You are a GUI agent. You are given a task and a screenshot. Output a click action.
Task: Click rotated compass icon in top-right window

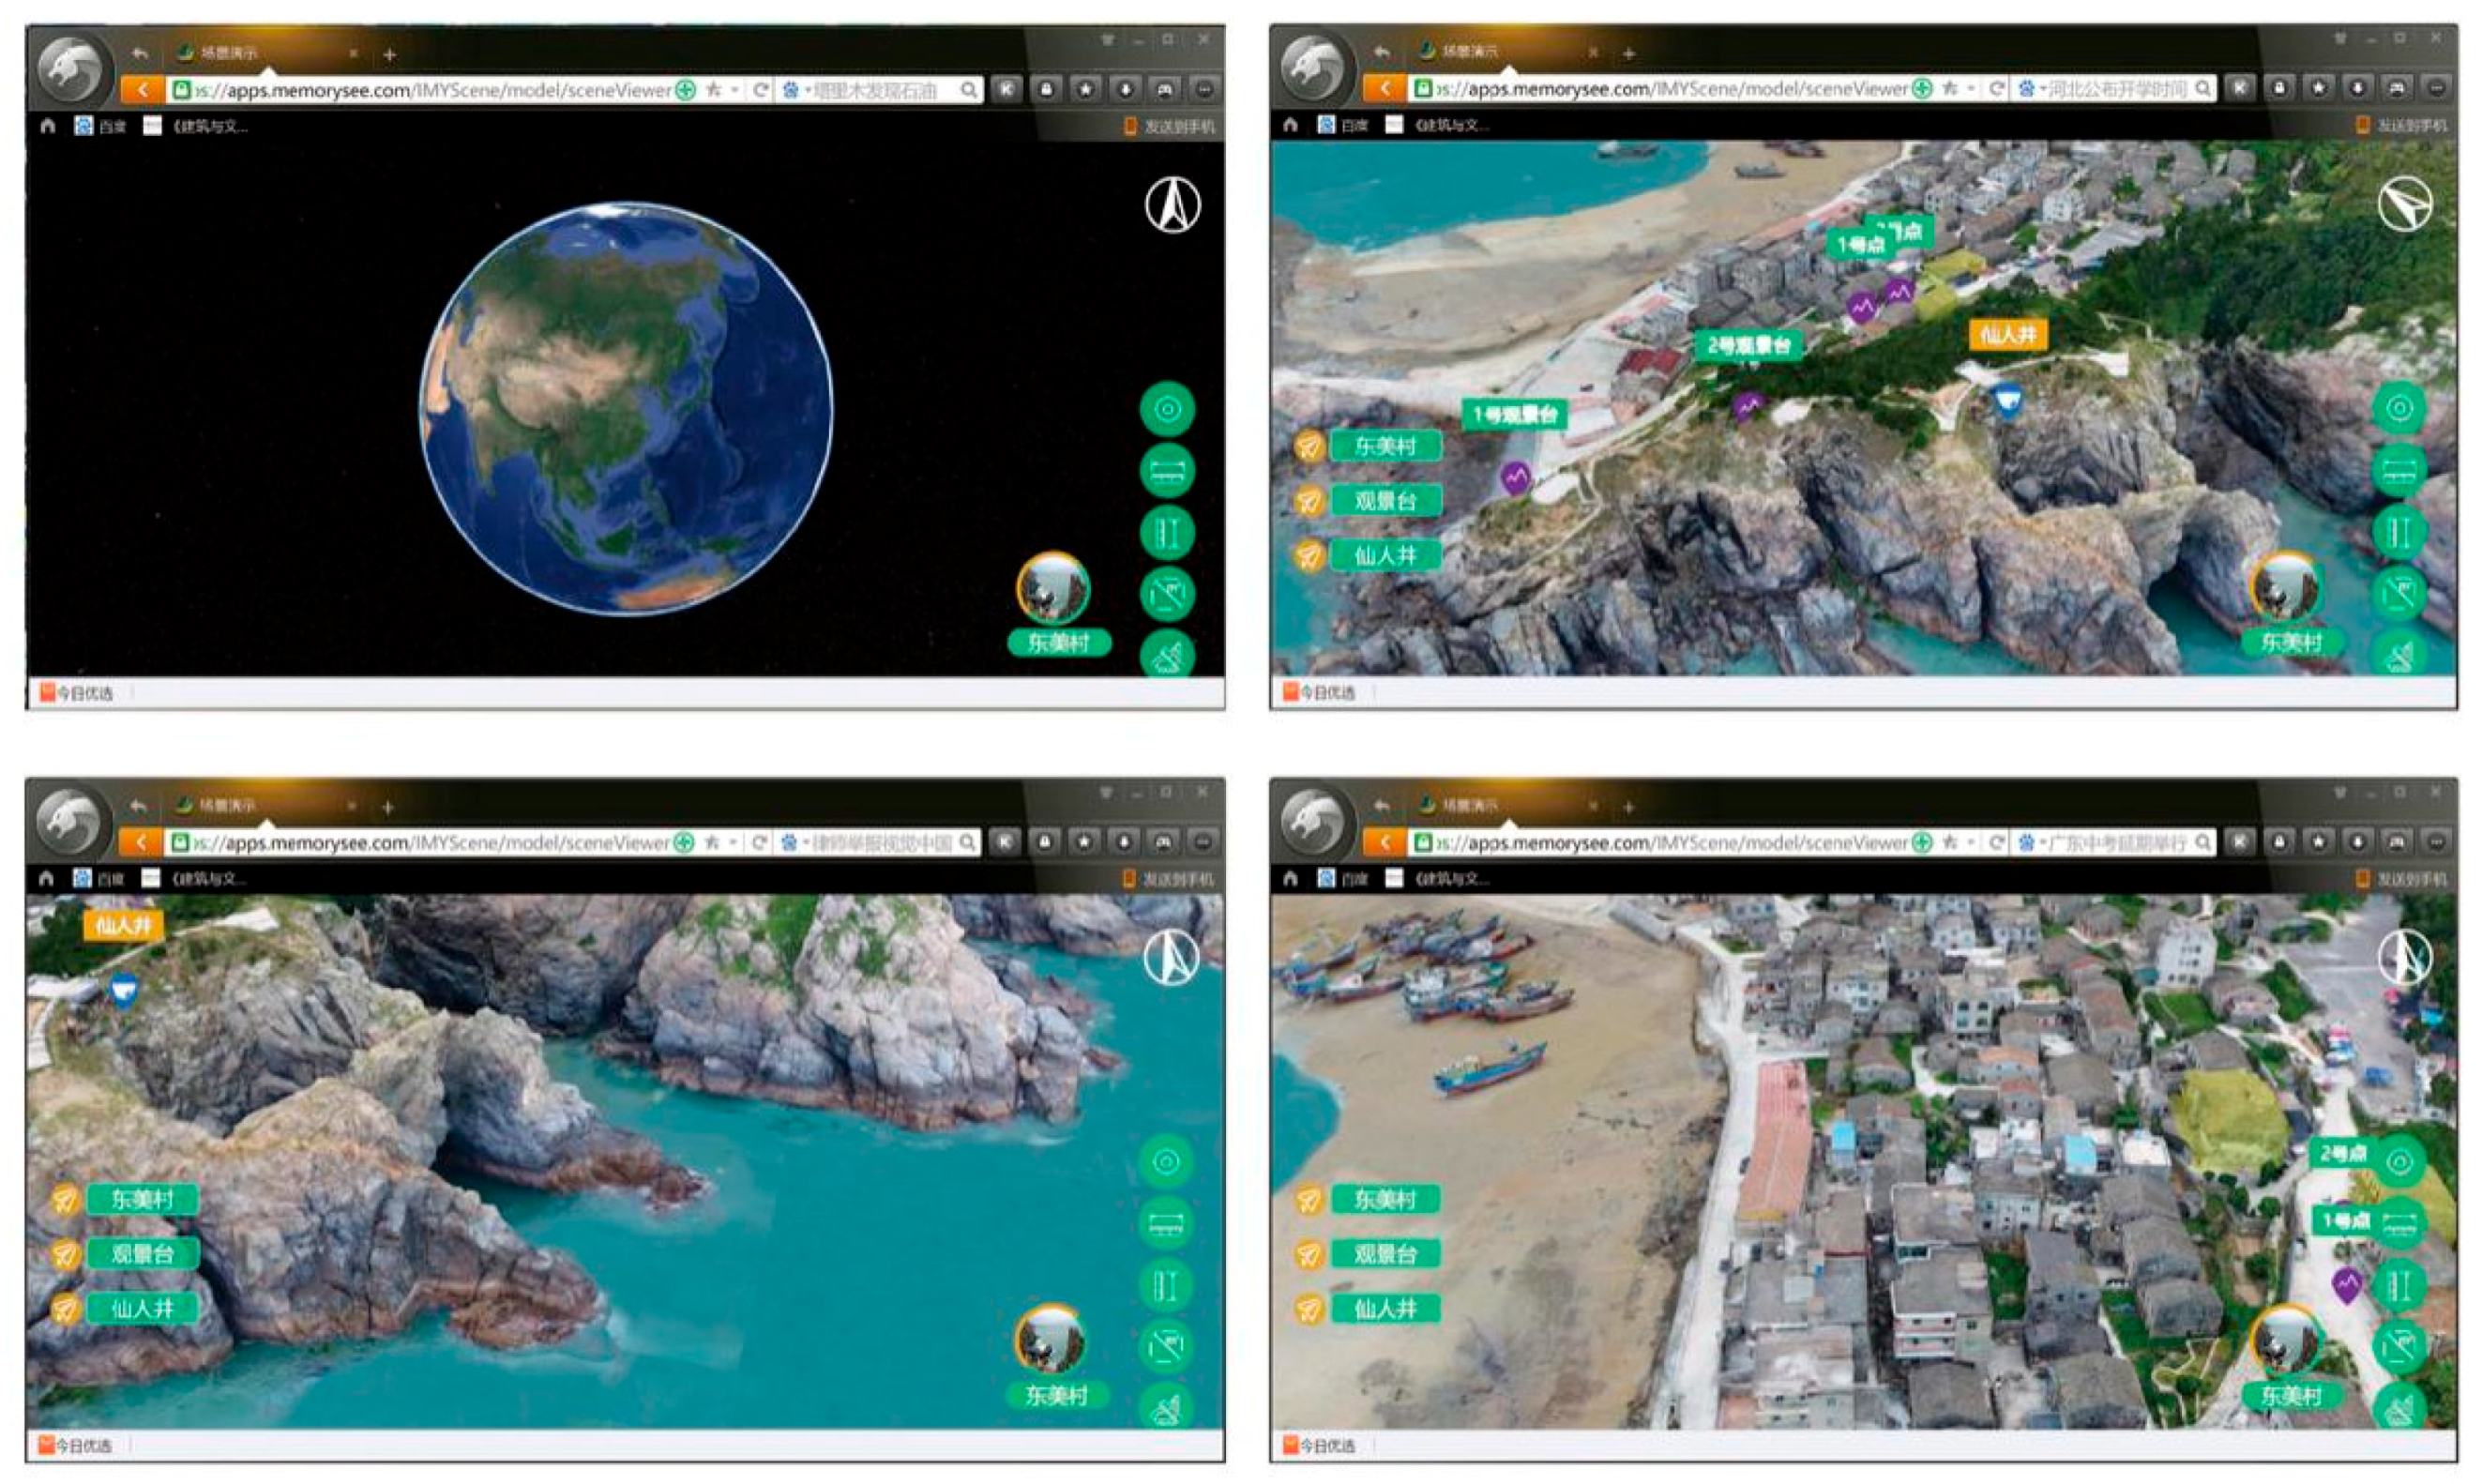[x=2405, y=204]
